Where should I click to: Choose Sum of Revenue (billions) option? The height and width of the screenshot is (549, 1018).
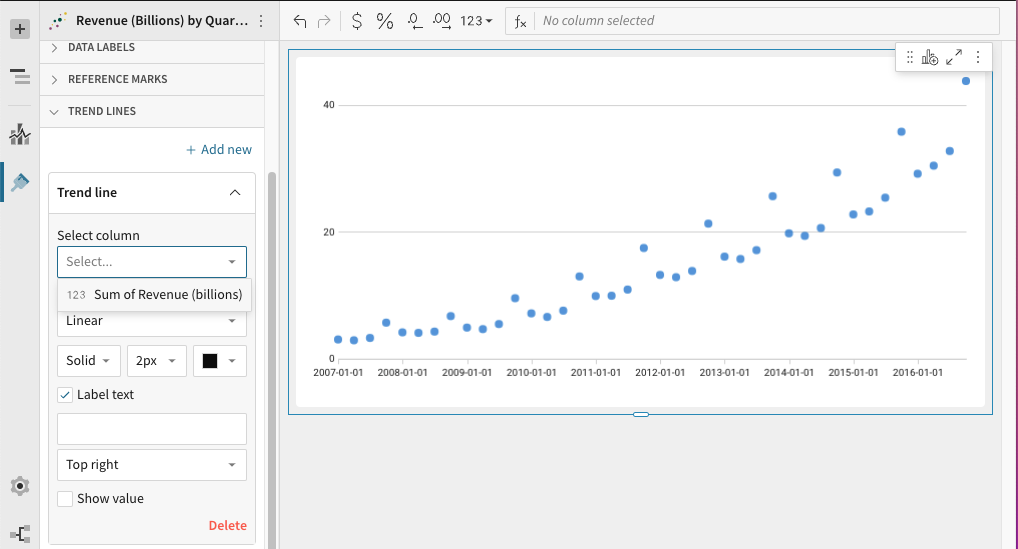(x=167, y=295)
